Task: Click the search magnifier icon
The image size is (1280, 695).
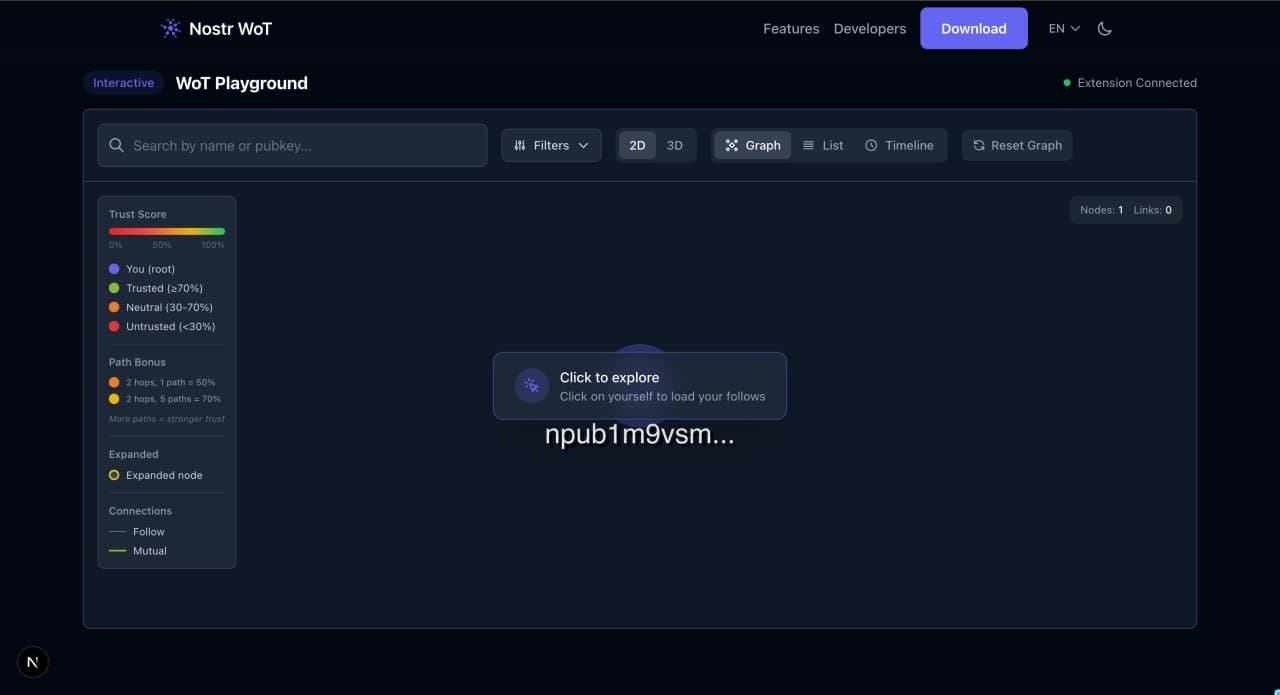Action: [x=116, y=145]
